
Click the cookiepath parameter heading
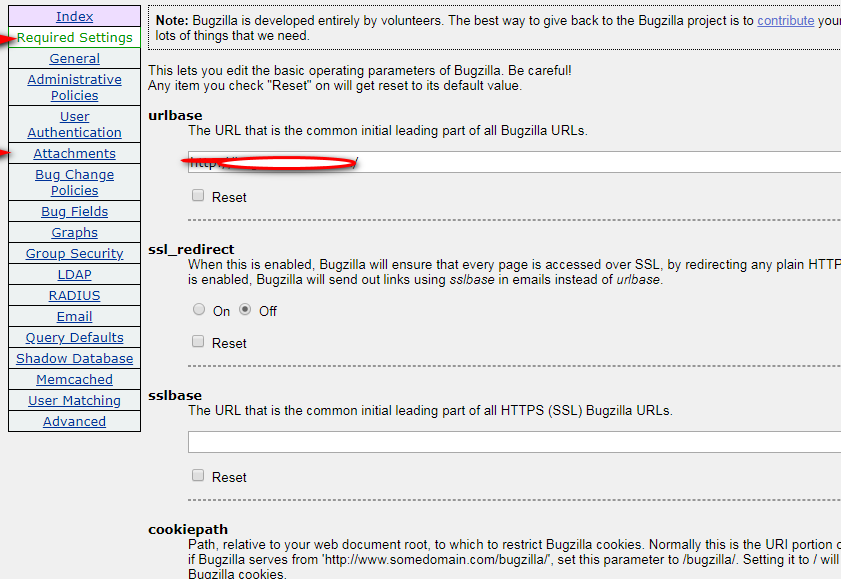(x=188, y=530)
